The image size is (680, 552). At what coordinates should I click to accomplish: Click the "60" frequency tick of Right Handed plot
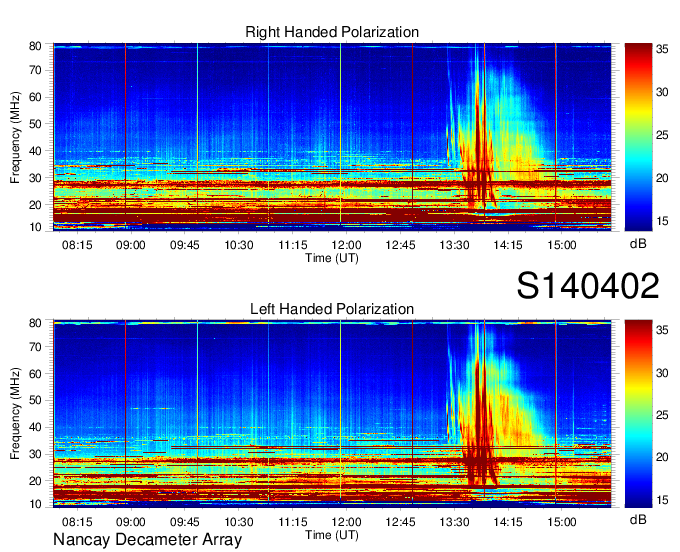35,97
